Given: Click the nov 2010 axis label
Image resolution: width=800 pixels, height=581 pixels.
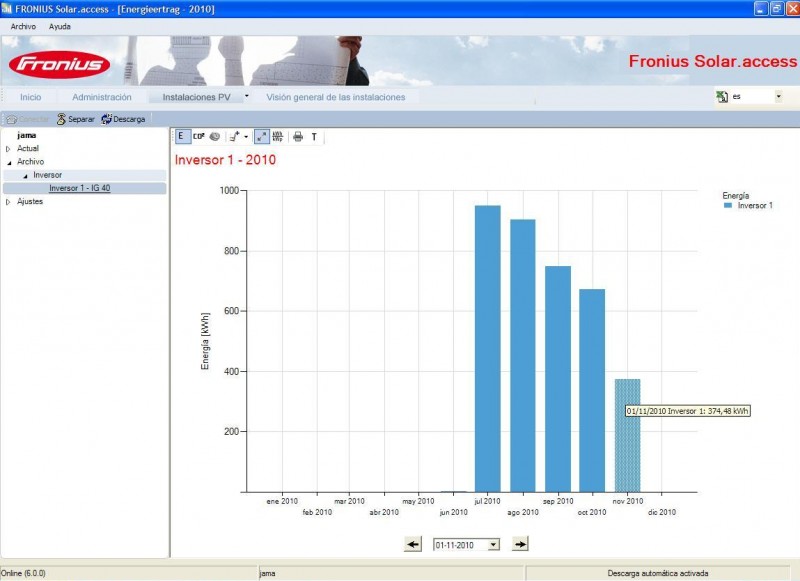Looking at the screenshot, I should [628, 501].
